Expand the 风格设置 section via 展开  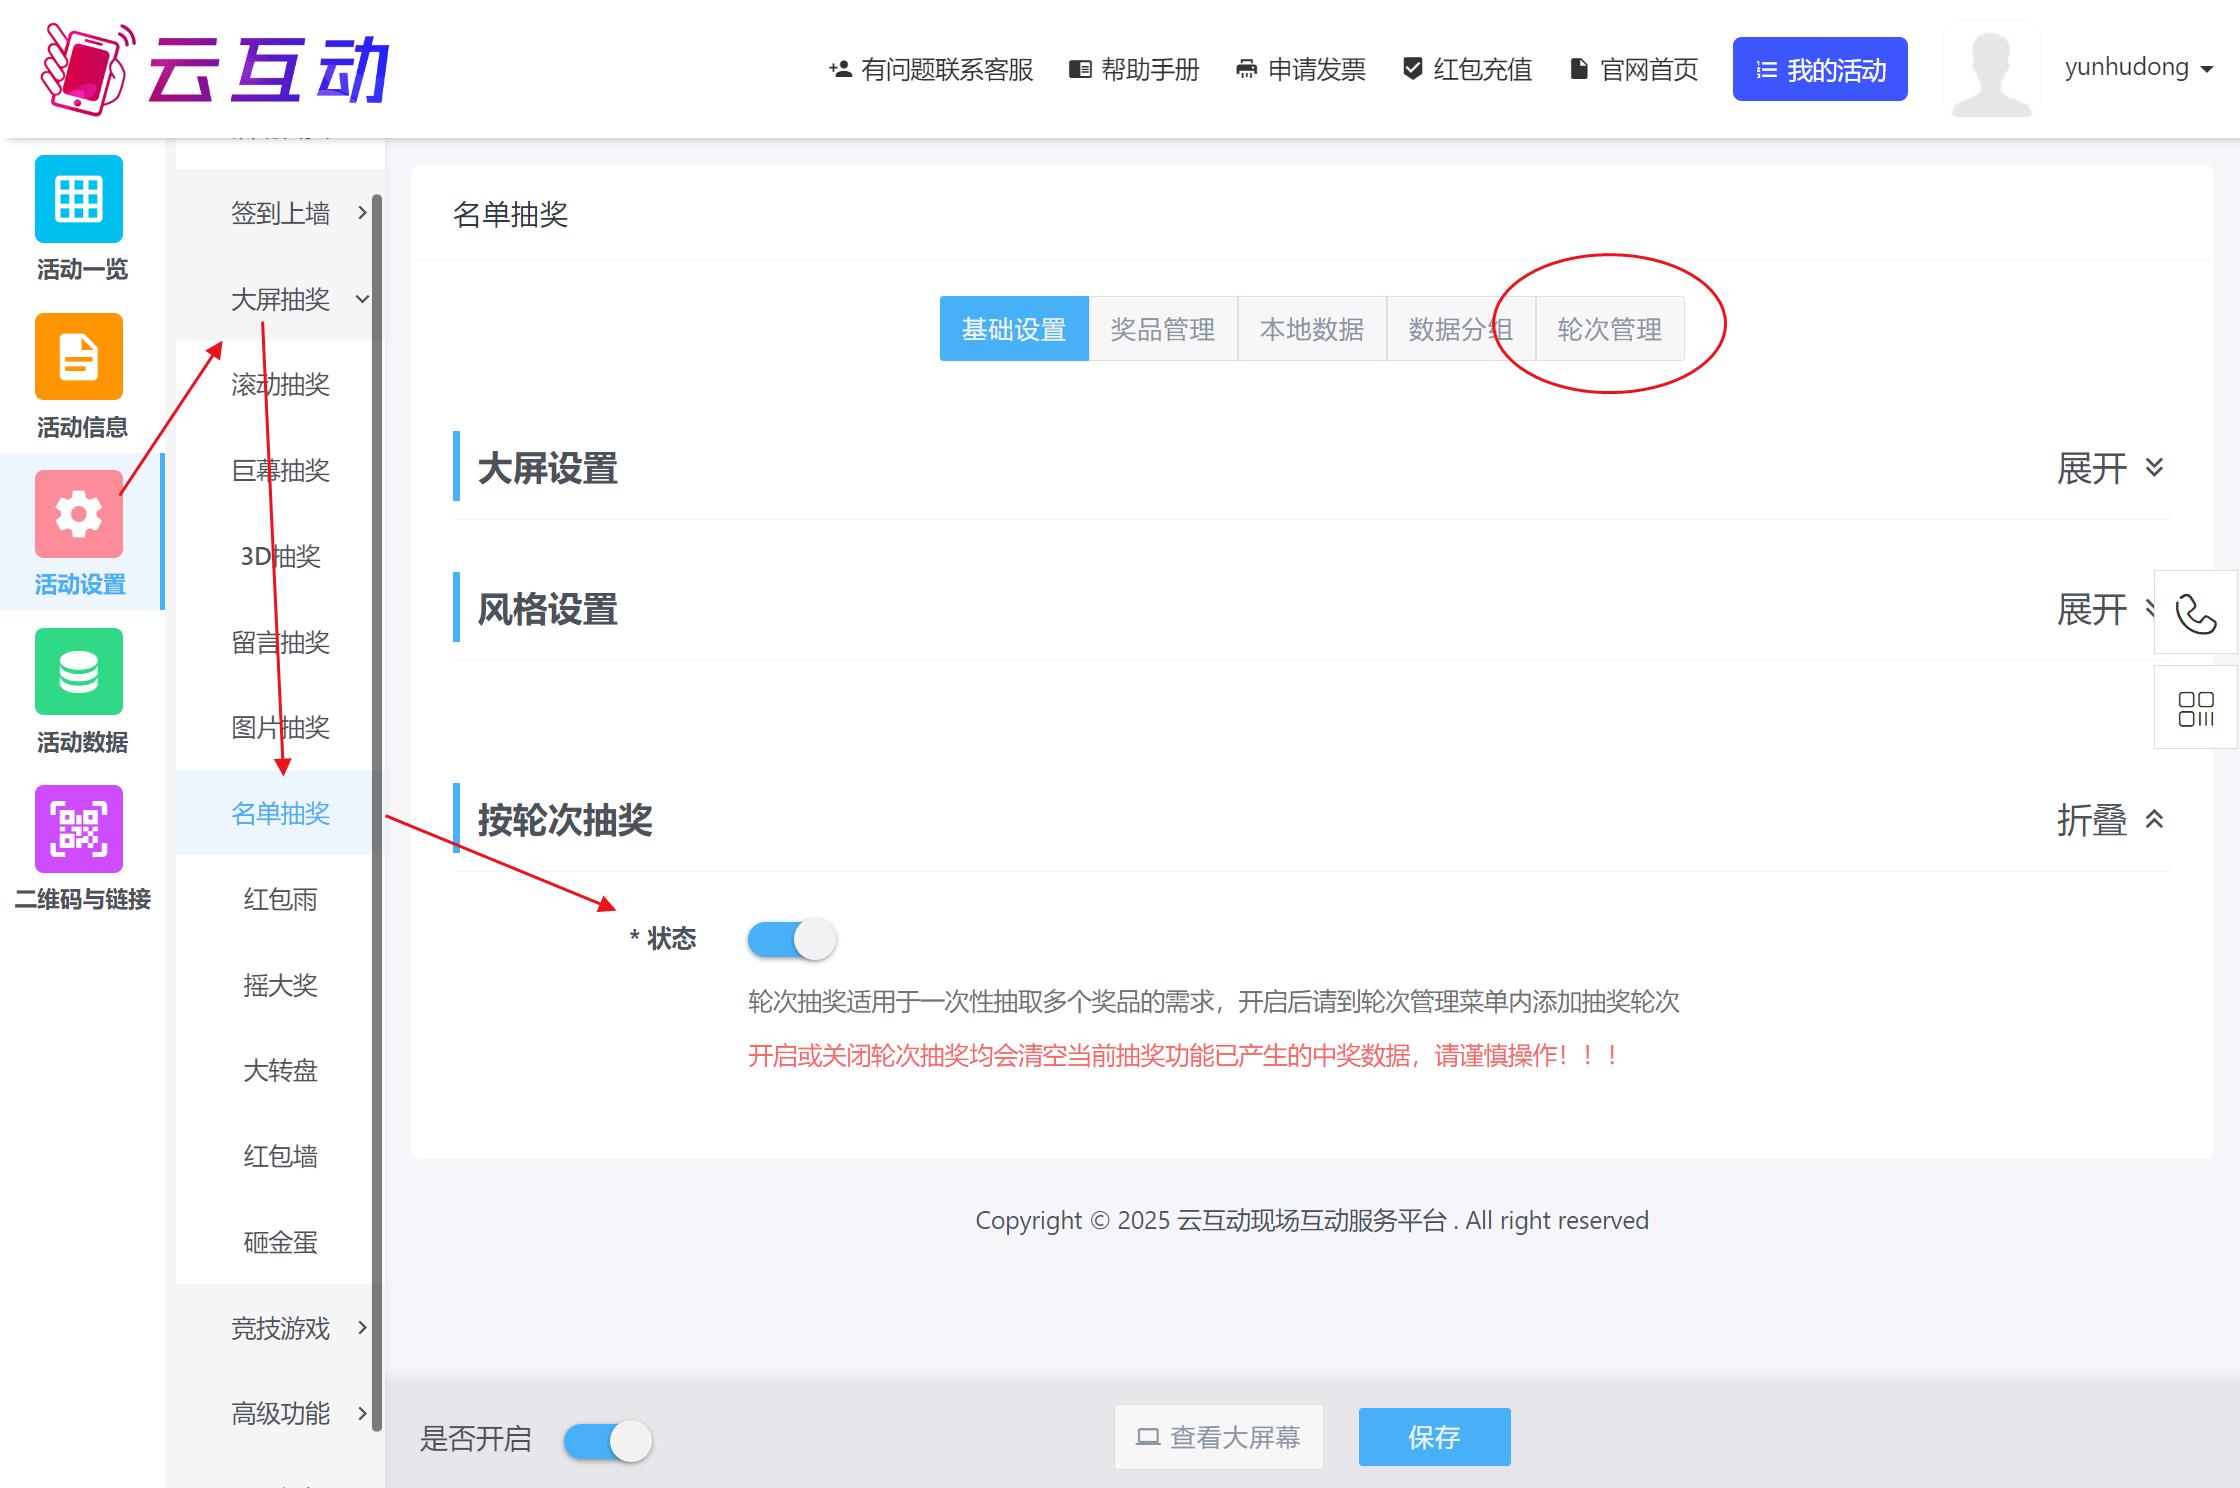(2090, 608)
